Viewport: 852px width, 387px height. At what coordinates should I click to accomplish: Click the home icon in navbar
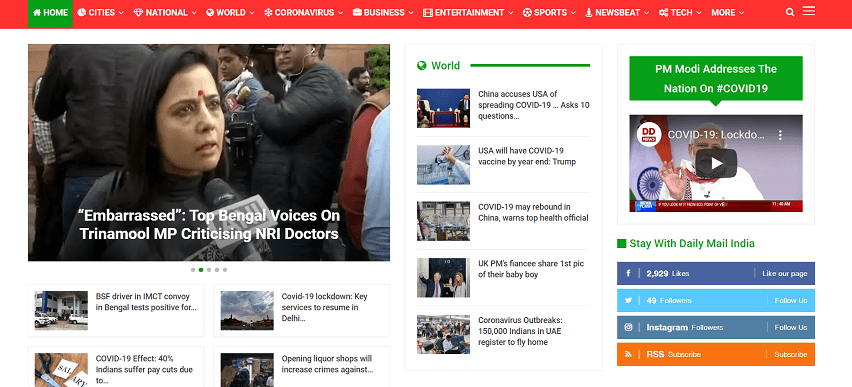click(x=37, y=13)
